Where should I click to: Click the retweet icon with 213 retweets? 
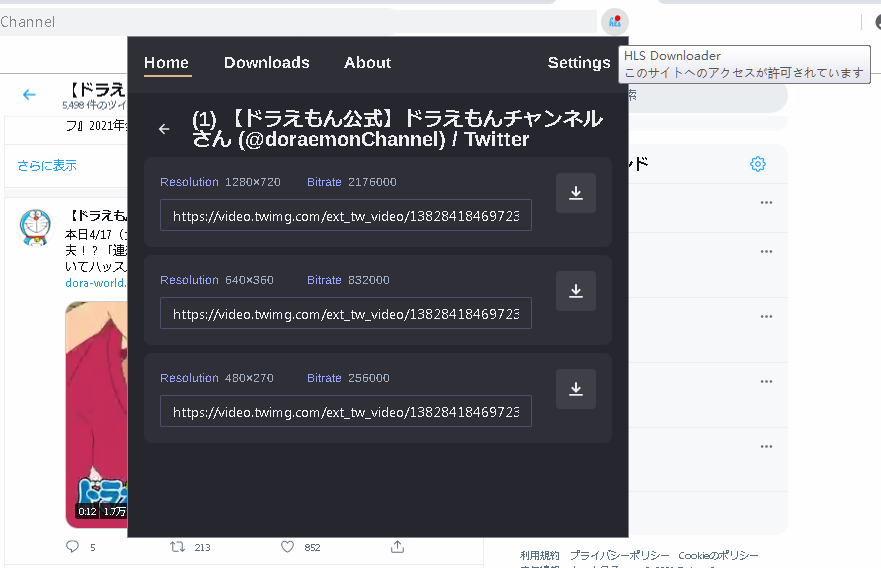(x=178, y=547)
